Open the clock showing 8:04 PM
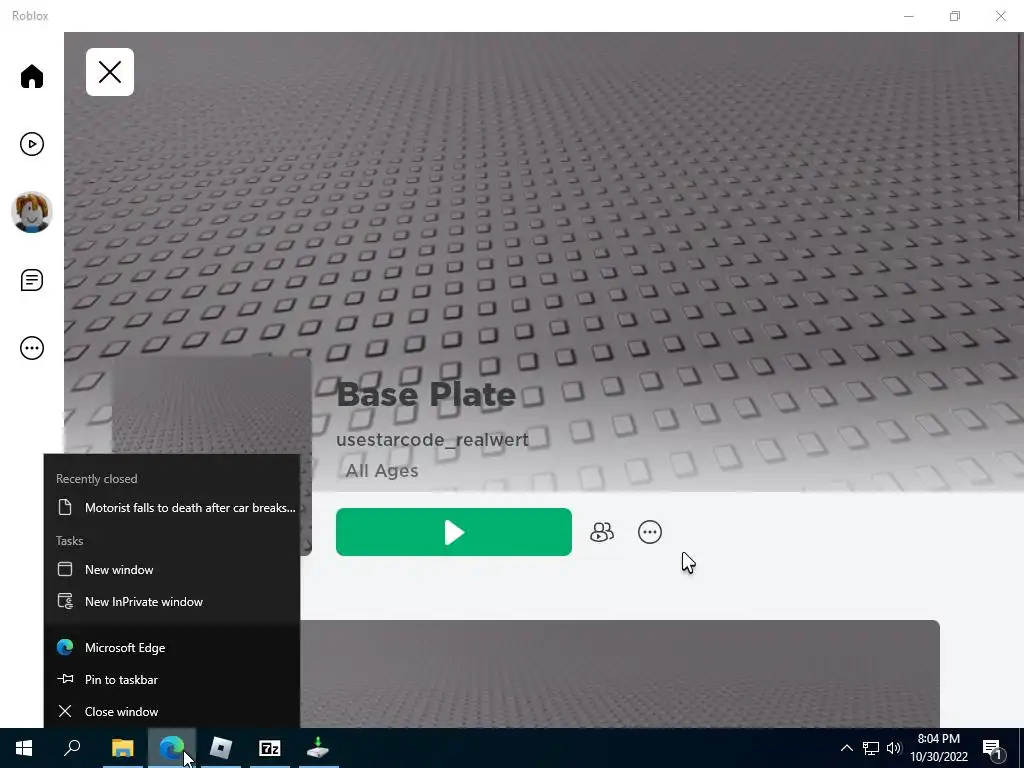 [938, 748]
